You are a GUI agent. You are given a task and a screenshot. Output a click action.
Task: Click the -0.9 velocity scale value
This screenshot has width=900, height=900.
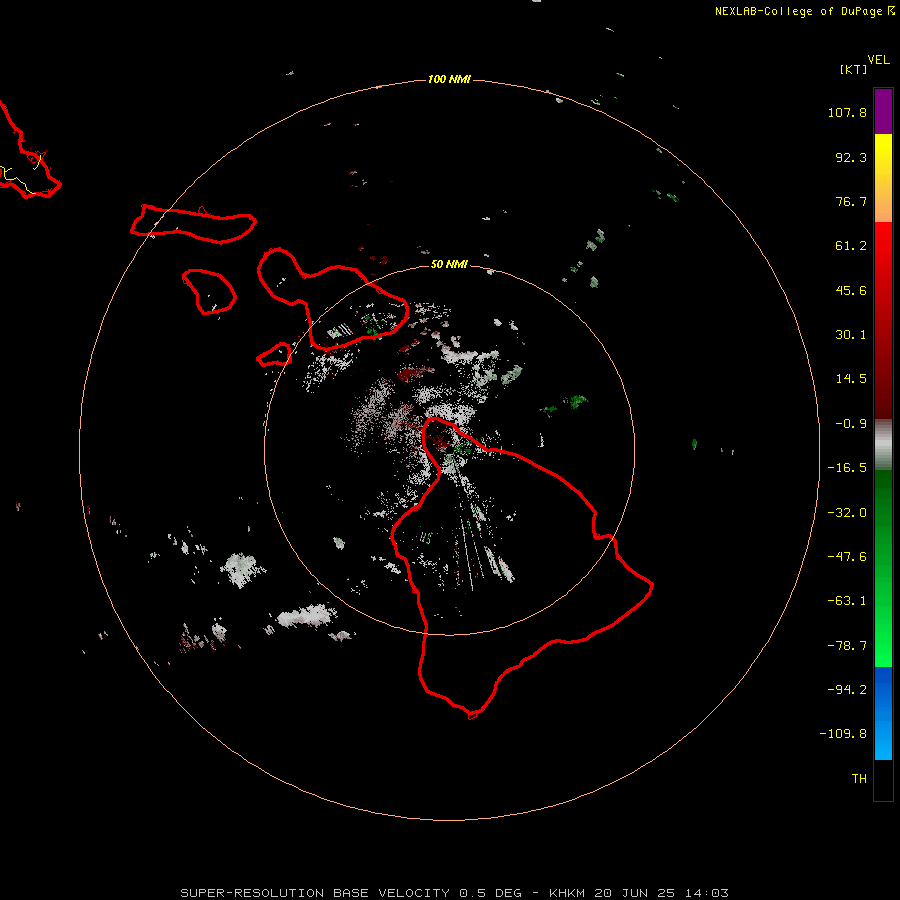coord(851,424)
